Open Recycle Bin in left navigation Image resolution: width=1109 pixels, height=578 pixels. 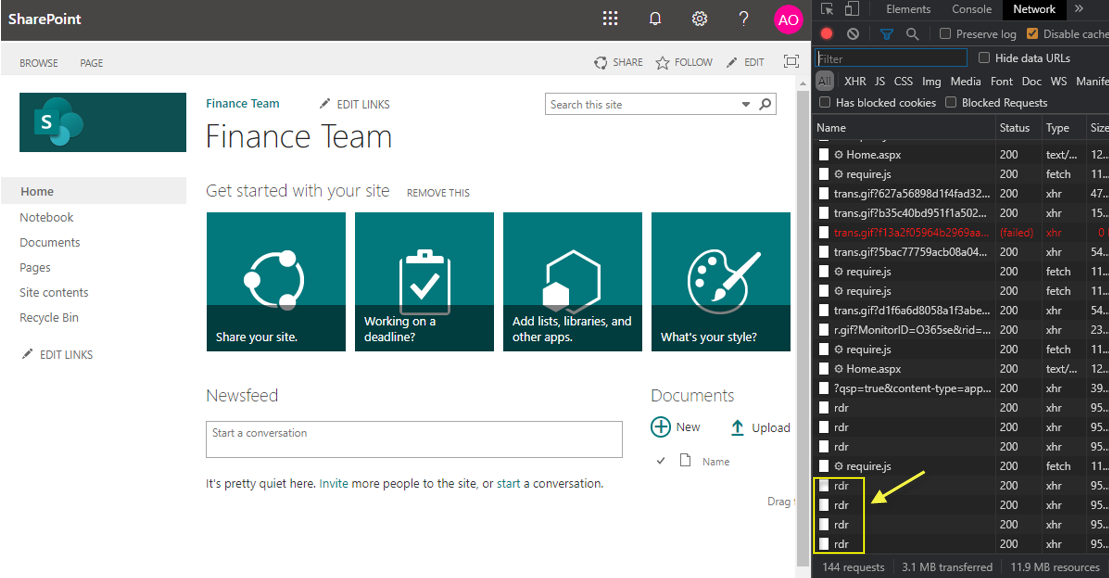49,318
